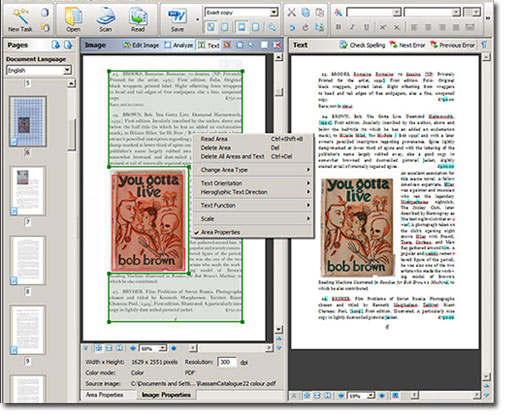The height and width of the screenshot is (415, 510).
Task: Click the Read button in the main toolbar
Action: point(138,20)
